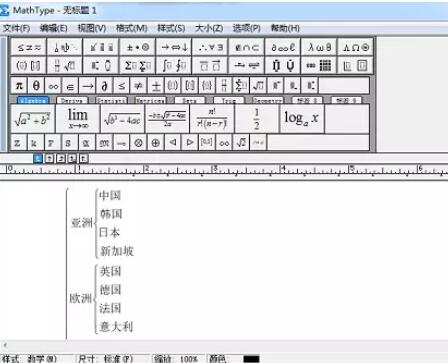This screenshot has width=448, height=363.
Task: Switch to the Geometry tab
Action: pyautogui.click(x=268, y=100)
